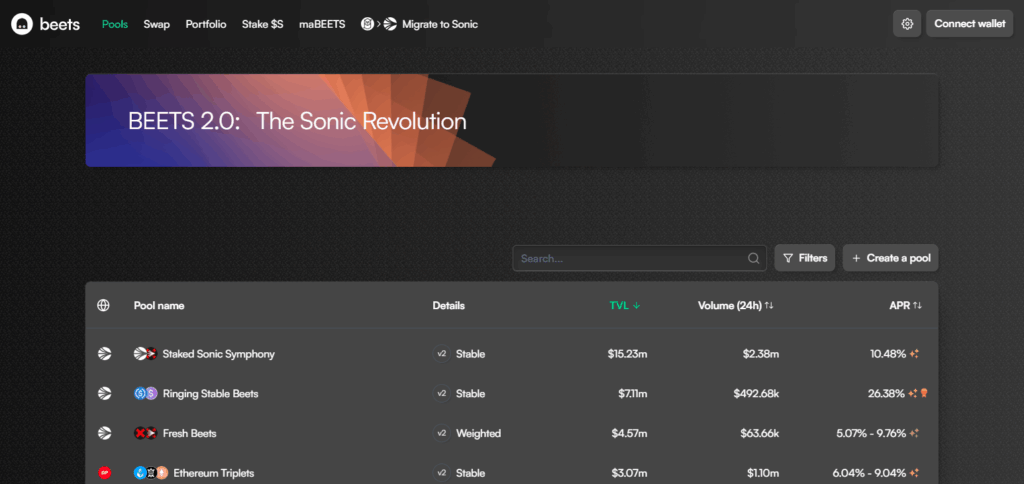Focus the pool Search field

pos(639,258)
